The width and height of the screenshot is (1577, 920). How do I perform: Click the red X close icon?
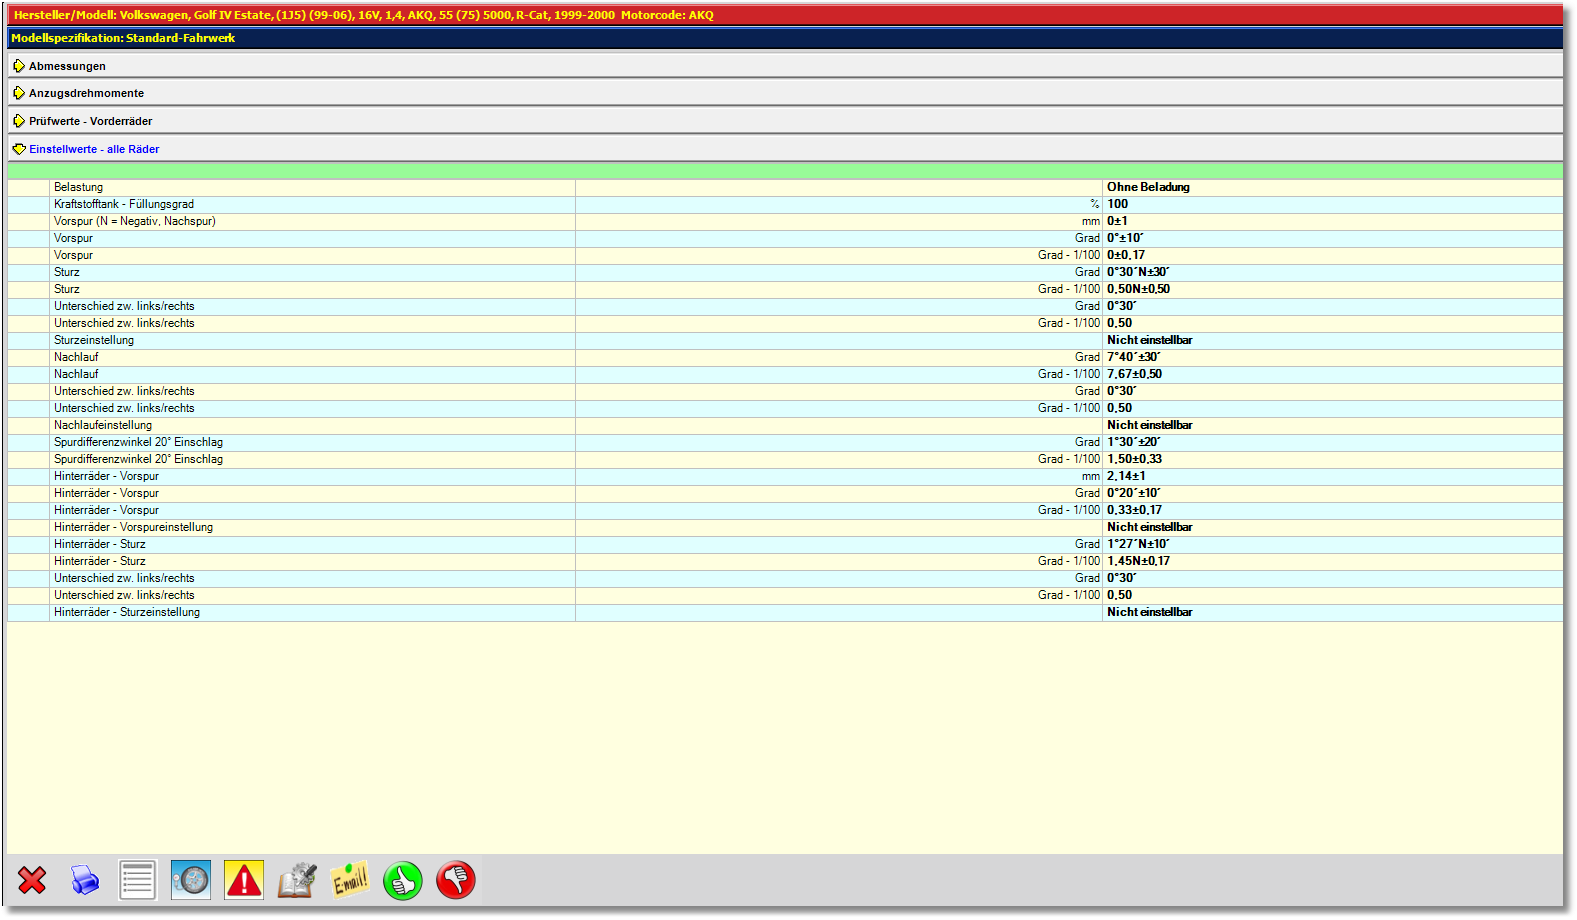coord(32,880)
